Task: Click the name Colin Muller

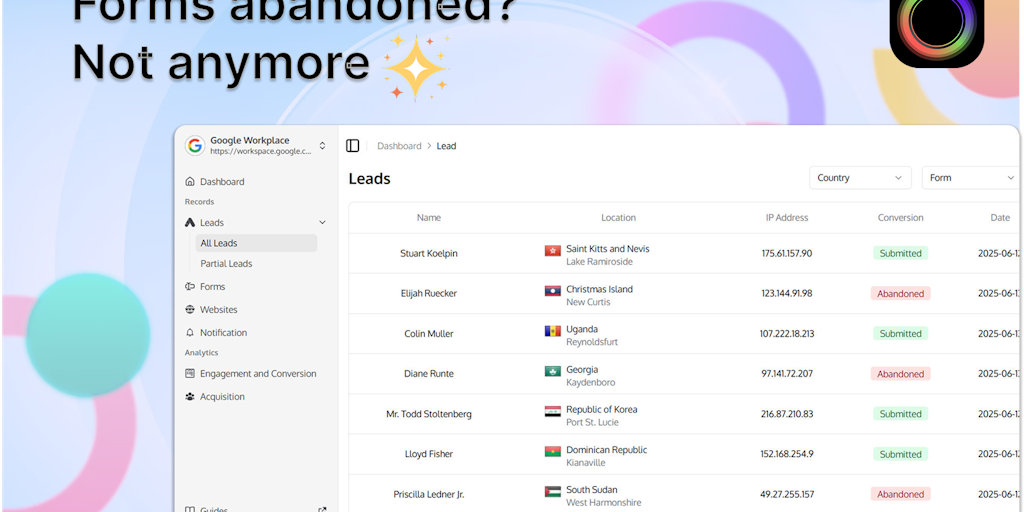Action: [429, 334]
